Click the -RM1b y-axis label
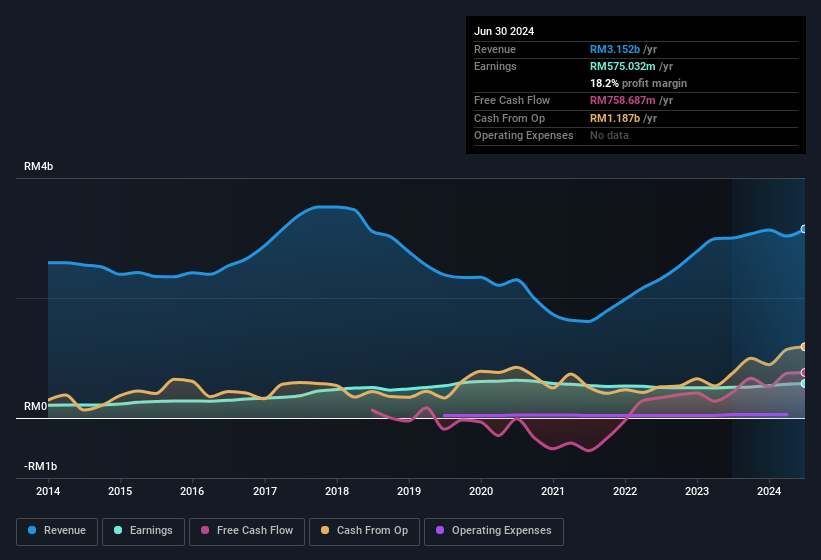 40,466
